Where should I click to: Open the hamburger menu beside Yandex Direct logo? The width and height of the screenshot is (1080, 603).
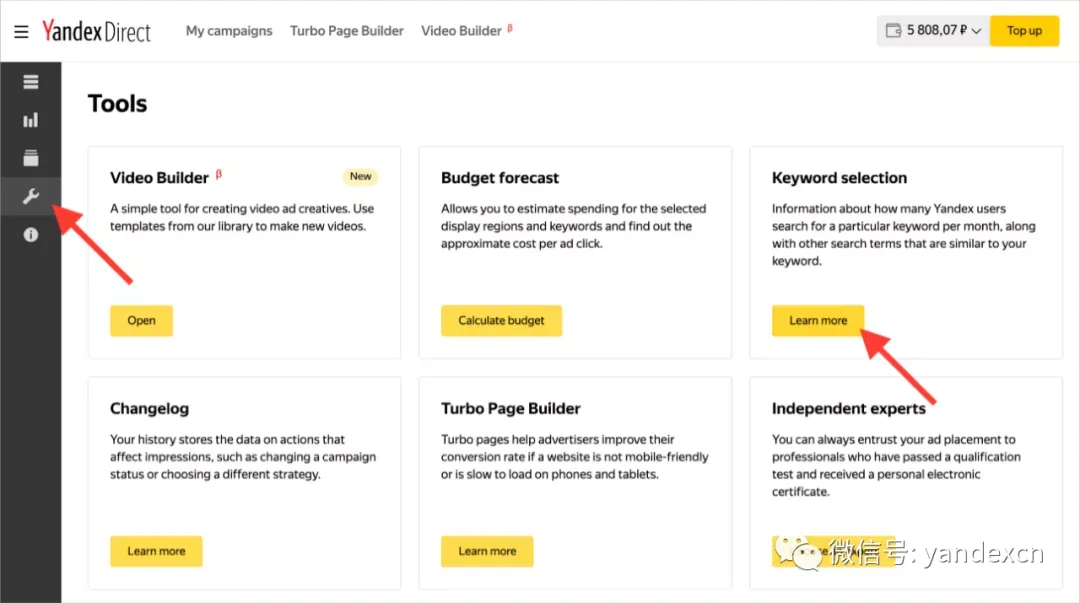[21, 32]
